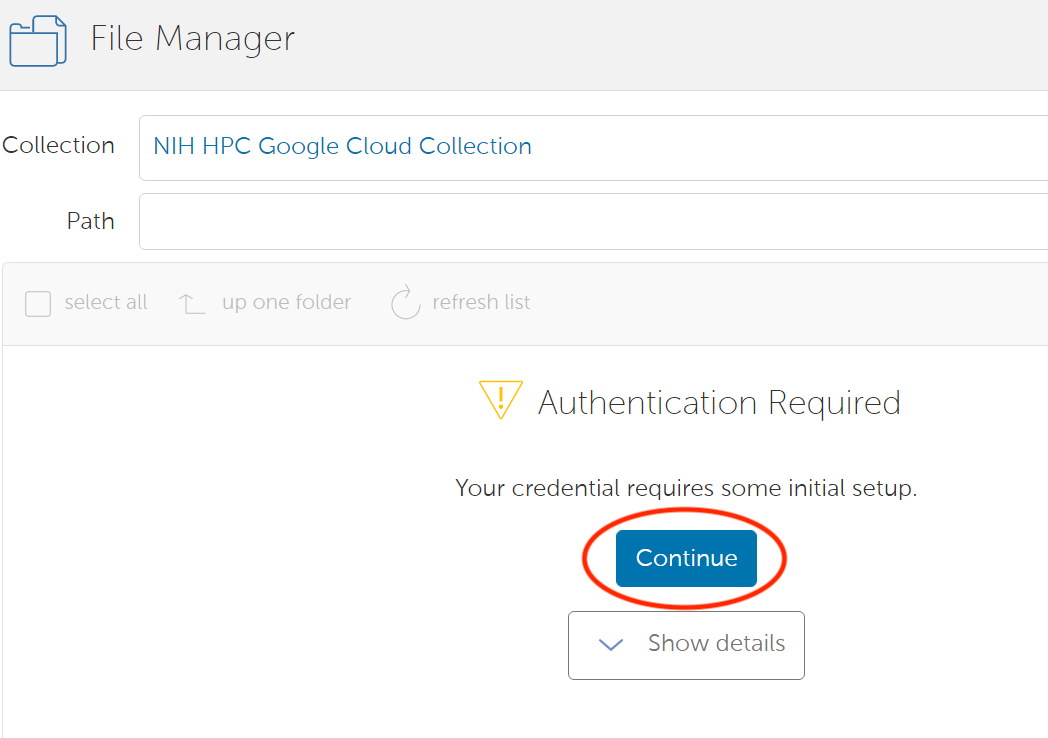Open the NIH HPC Google Cloud Collection link

point(342,146)
